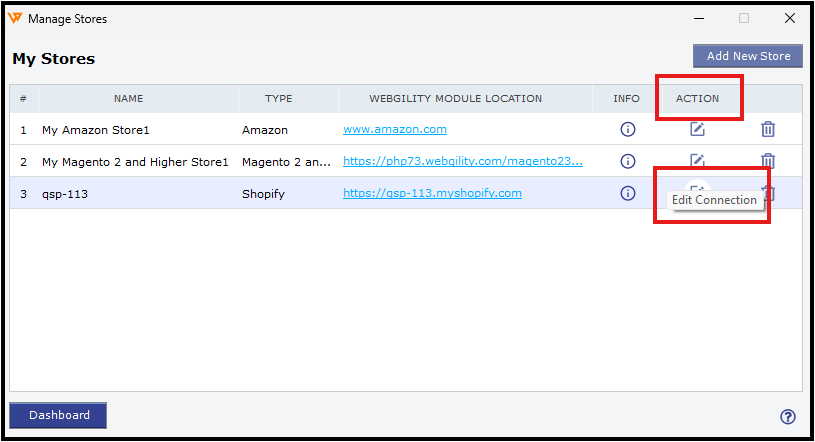Delete My Amazon Store1 with trash icon

(768, 129)
